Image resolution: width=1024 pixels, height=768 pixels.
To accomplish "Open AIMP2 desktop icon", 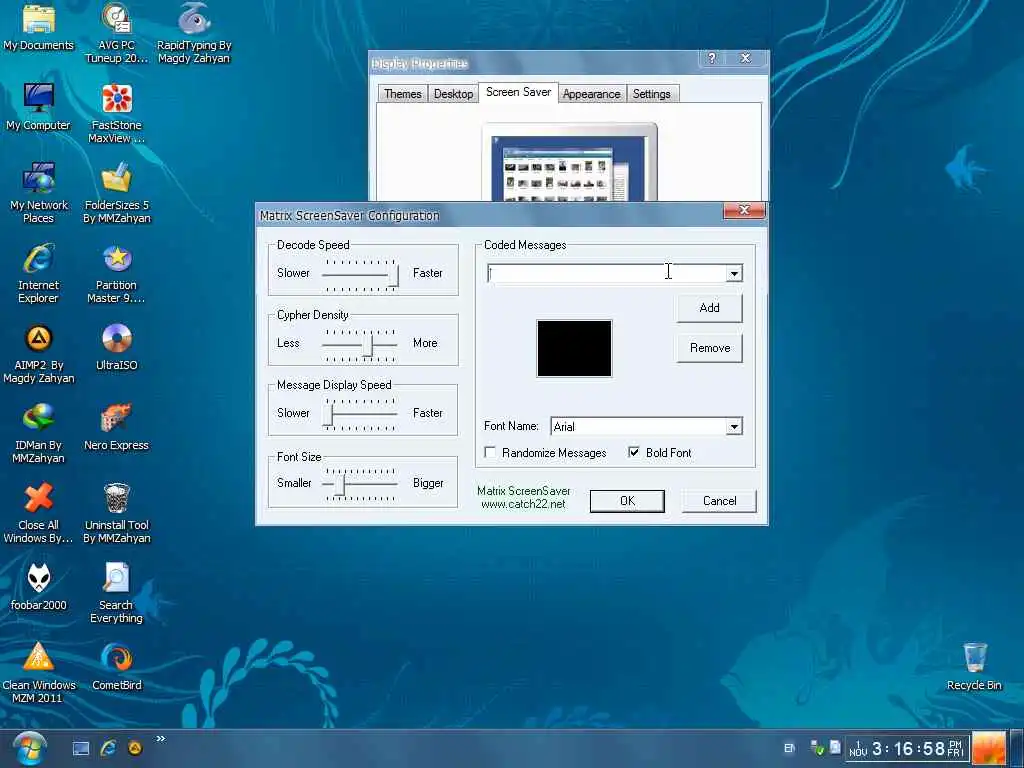I will tap(39, 353).
